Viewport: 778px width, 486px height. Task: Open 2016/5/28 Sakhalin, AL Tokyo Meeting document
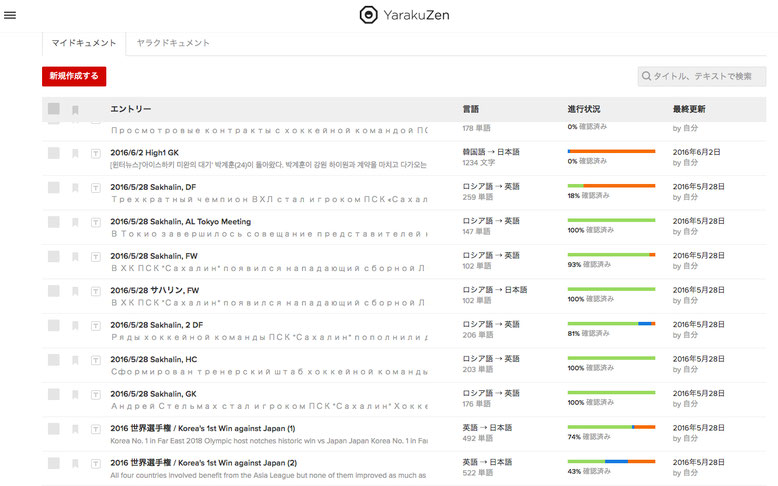pyautogui.click(x=181, y=221)
